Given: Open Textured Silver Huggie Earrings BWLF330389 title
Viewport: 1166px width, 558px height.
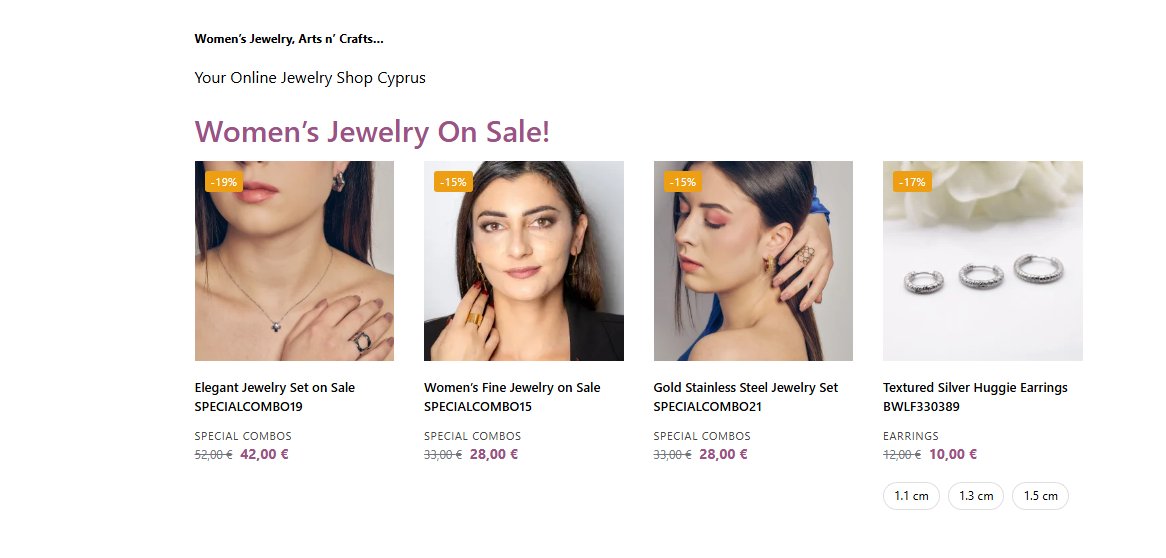Looking at the screenshot, I should [975, 397].
